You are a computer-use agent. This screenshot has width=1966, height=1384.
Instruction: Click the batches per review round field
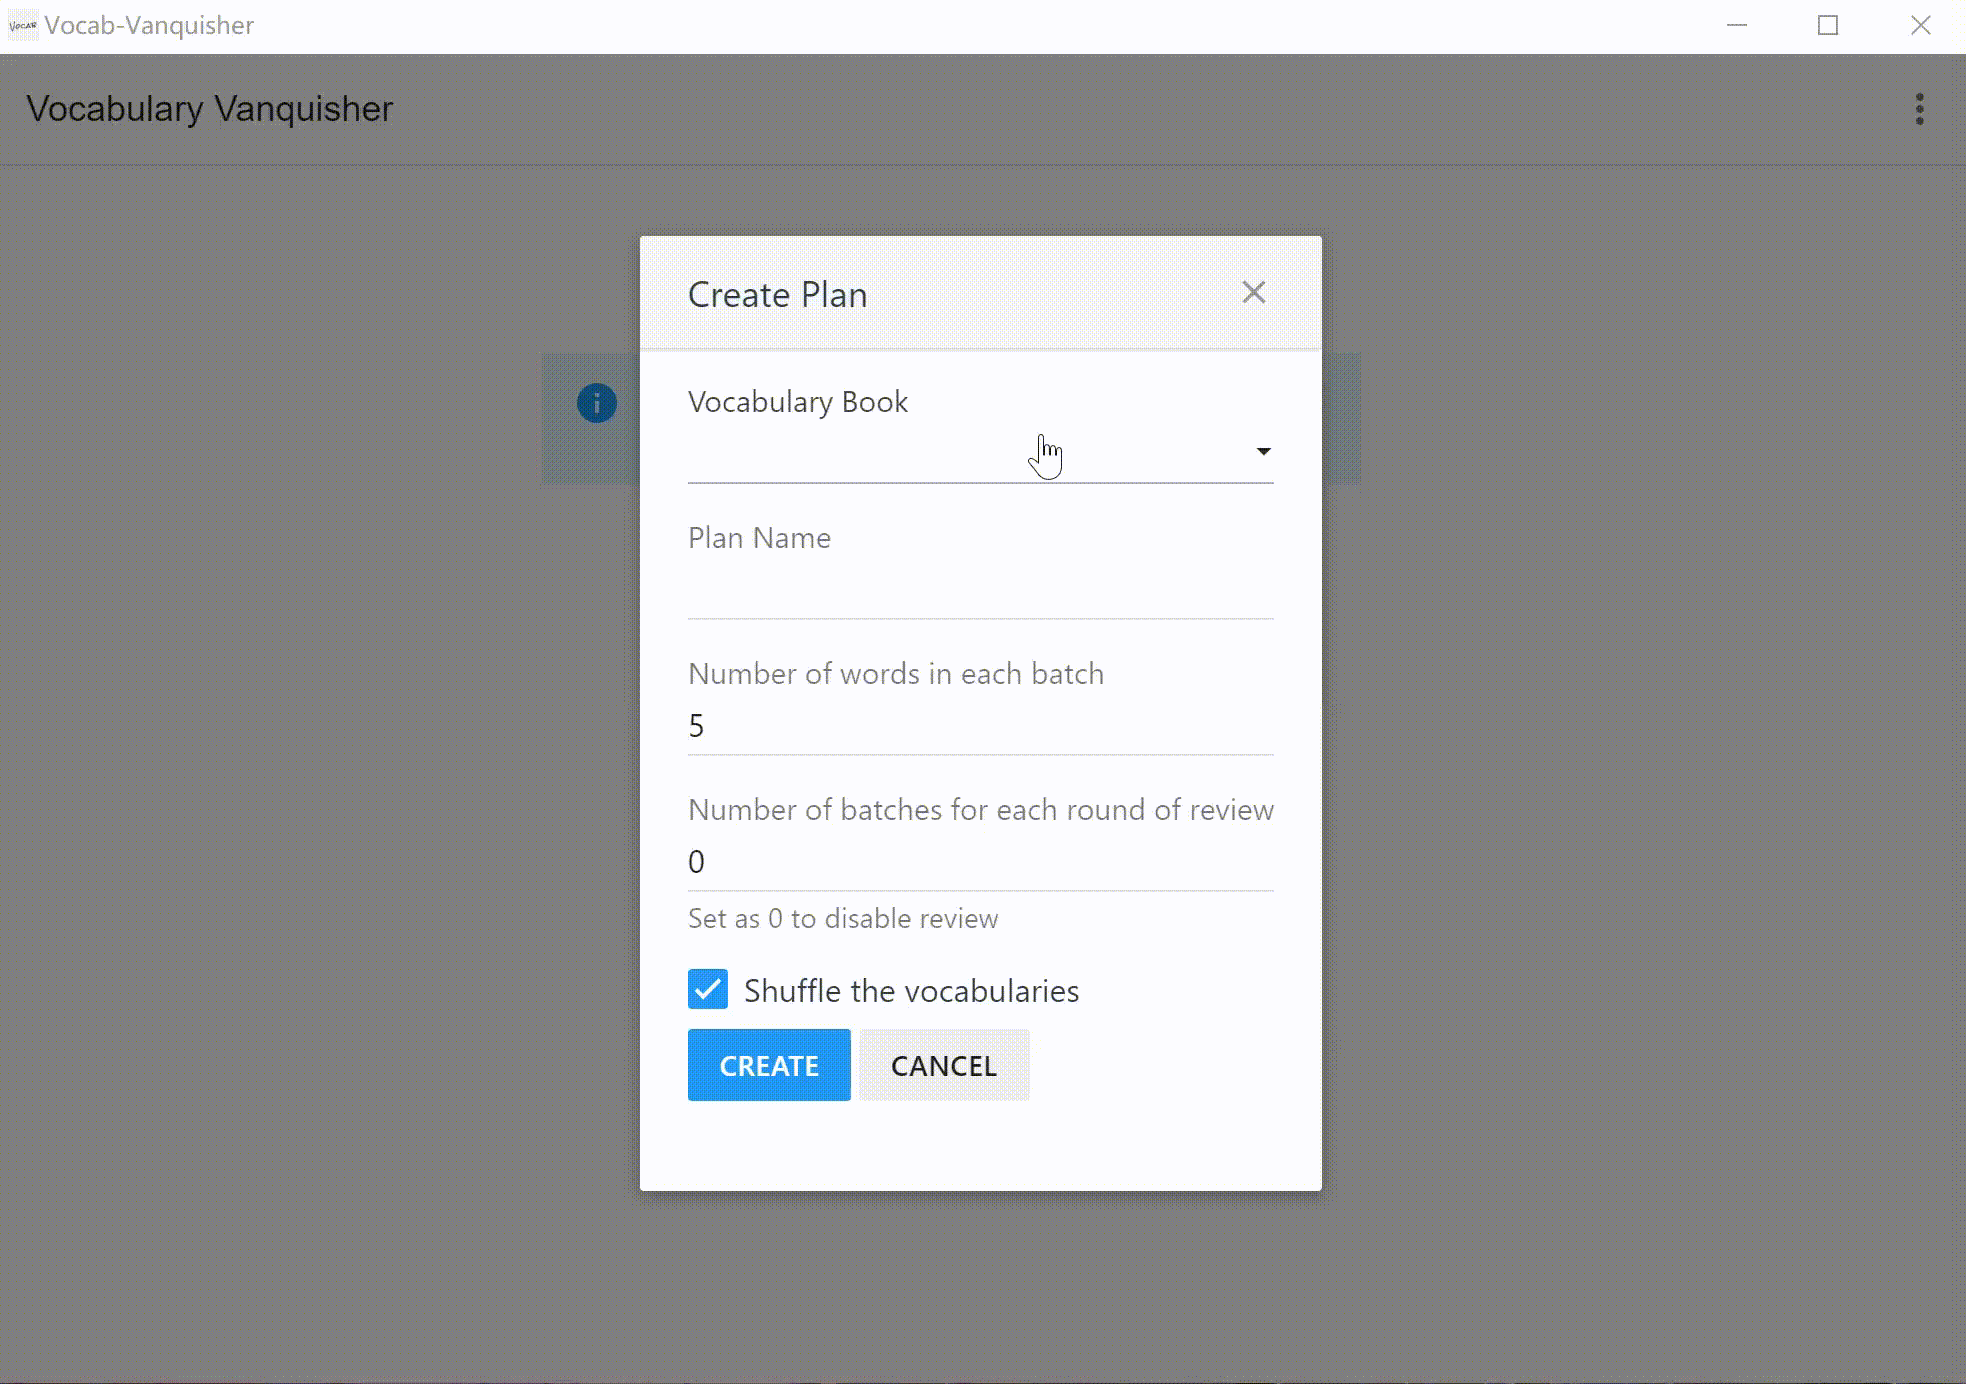pos(980,862)
